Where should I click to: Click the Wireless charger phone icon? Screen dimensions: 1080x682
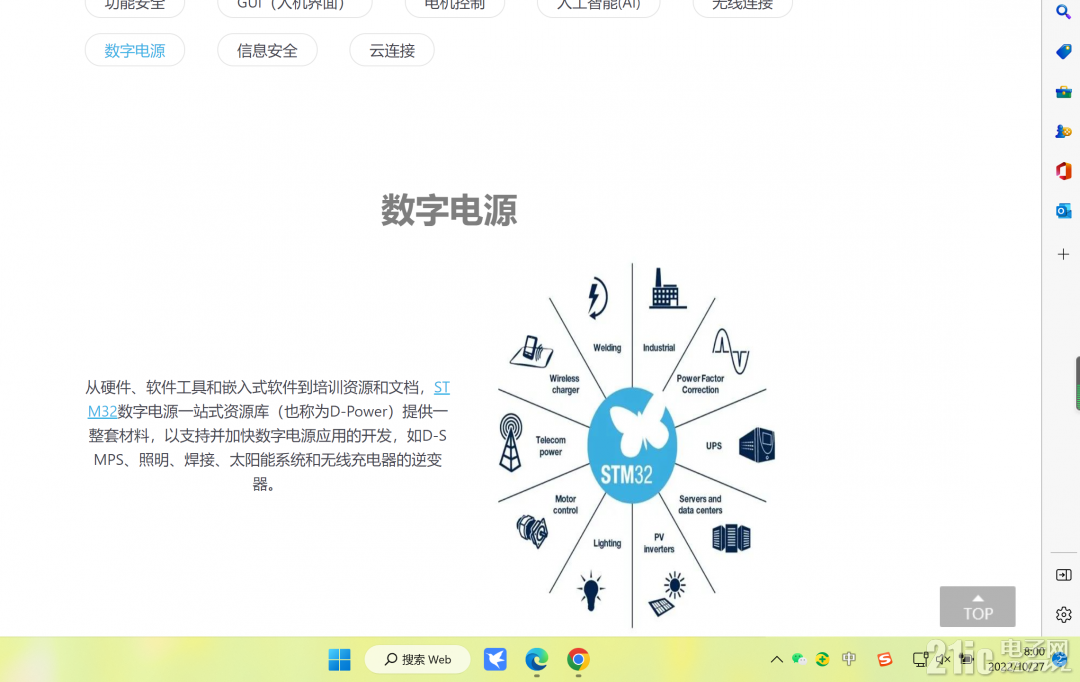[x=531, y=351]
